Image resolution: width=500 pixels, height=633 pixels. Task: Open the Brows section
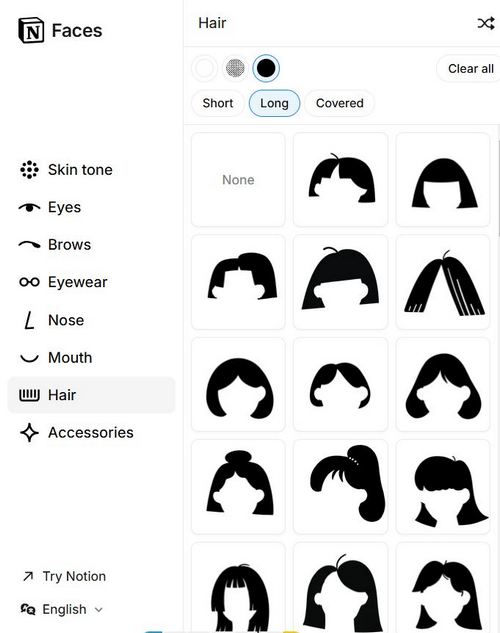coord(55,245)
